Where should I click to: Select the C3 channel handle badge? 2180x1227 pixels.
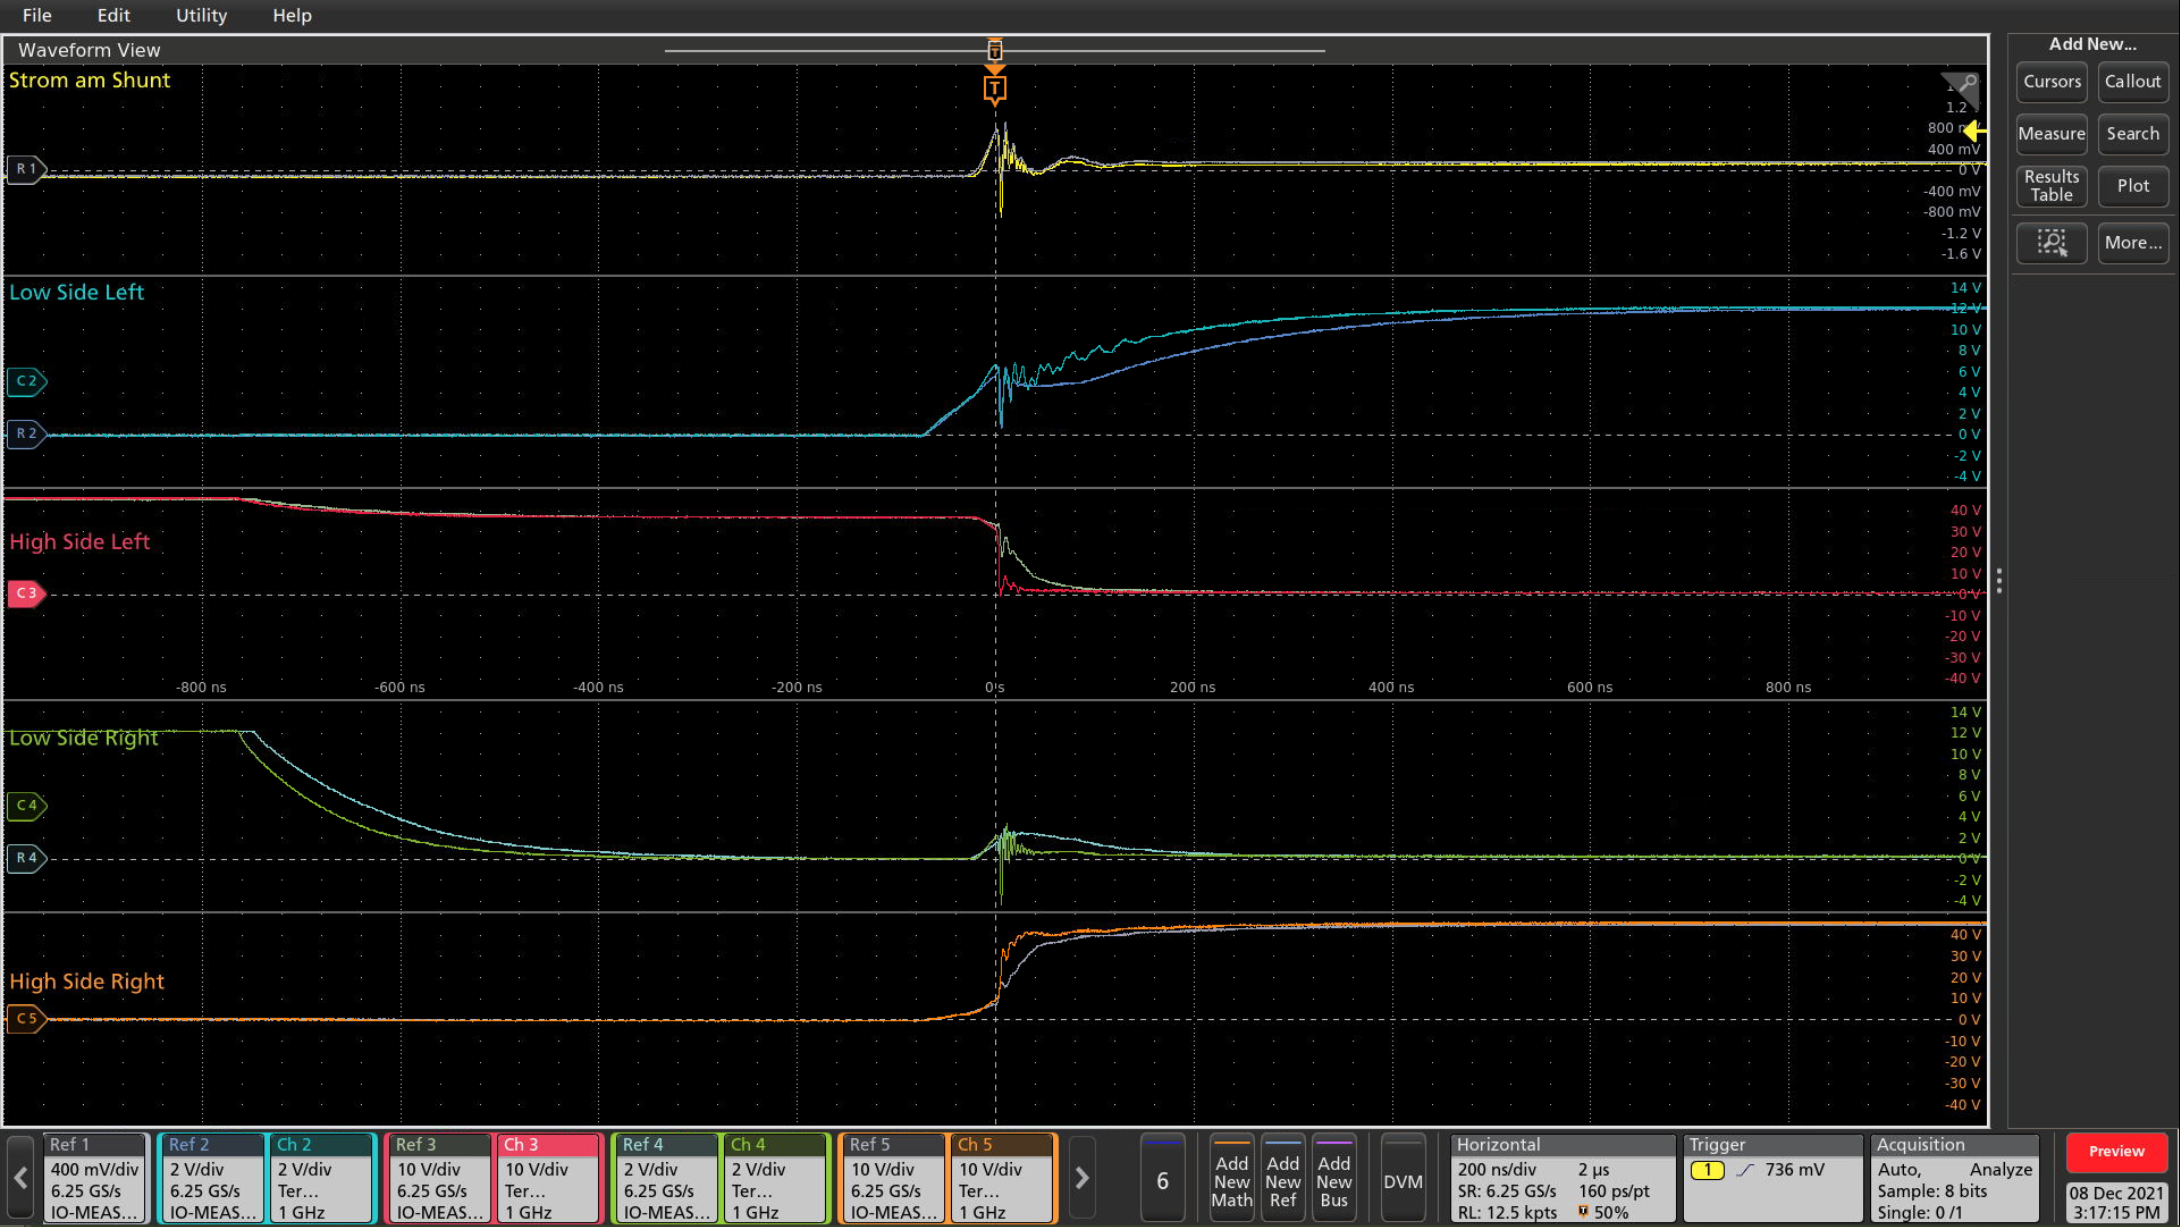(26, 593)
